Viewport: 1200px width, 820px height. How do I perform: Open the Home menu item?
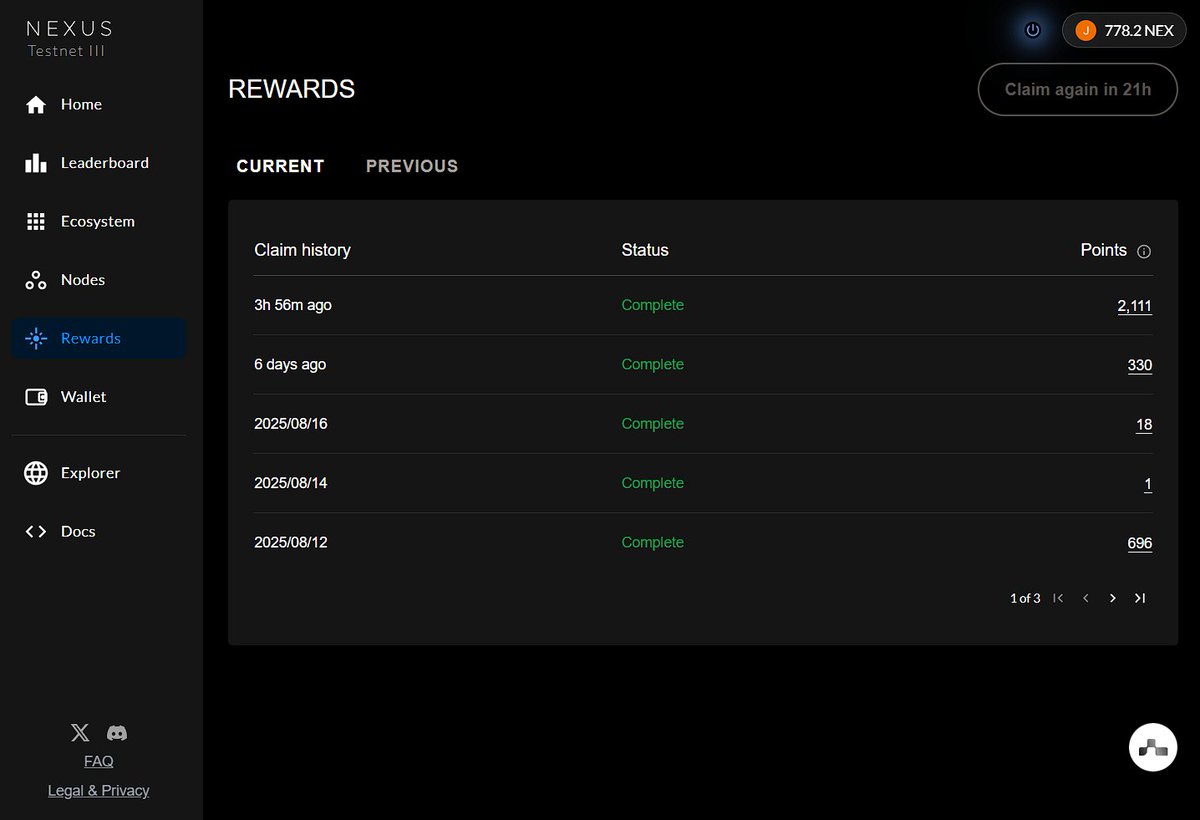click(x=98, y=105)
